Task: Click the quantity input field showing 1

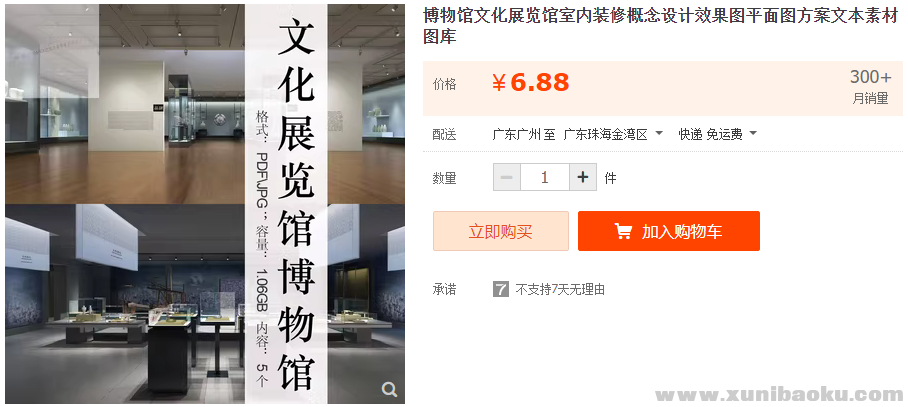Action: [545, 177]
